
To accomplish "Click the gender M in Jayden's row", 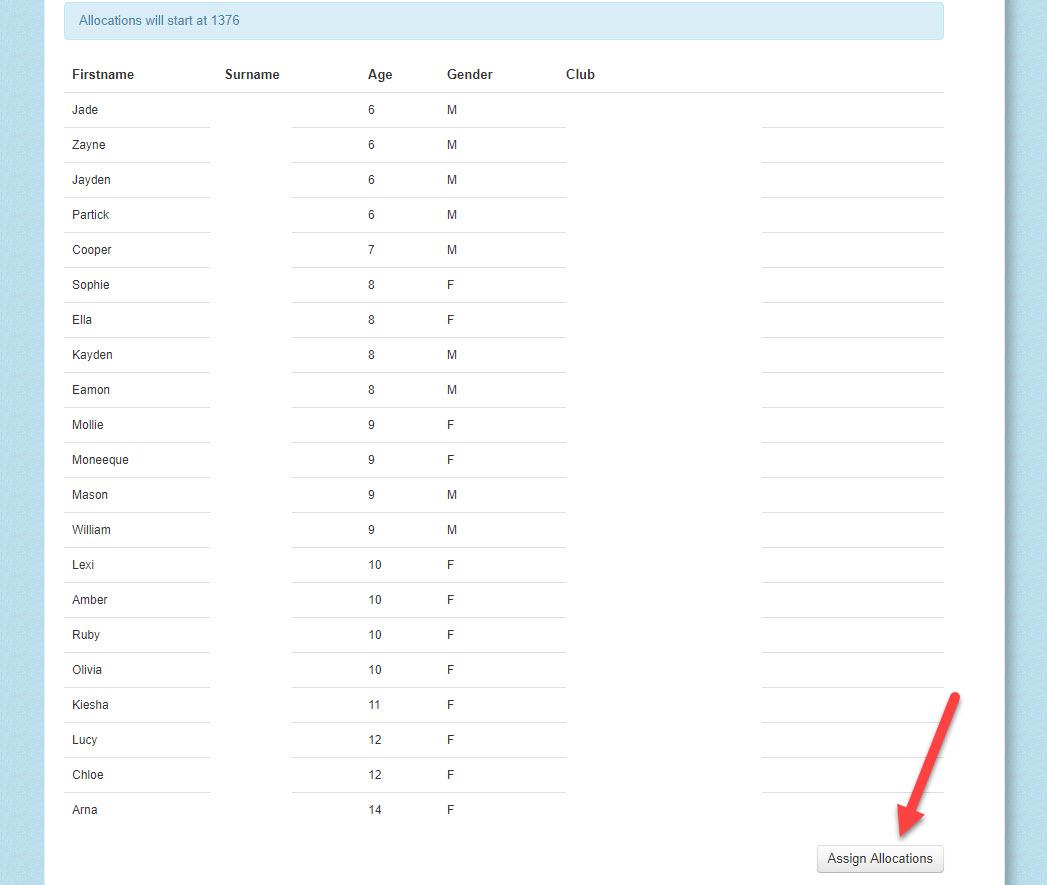I will 452,180.
